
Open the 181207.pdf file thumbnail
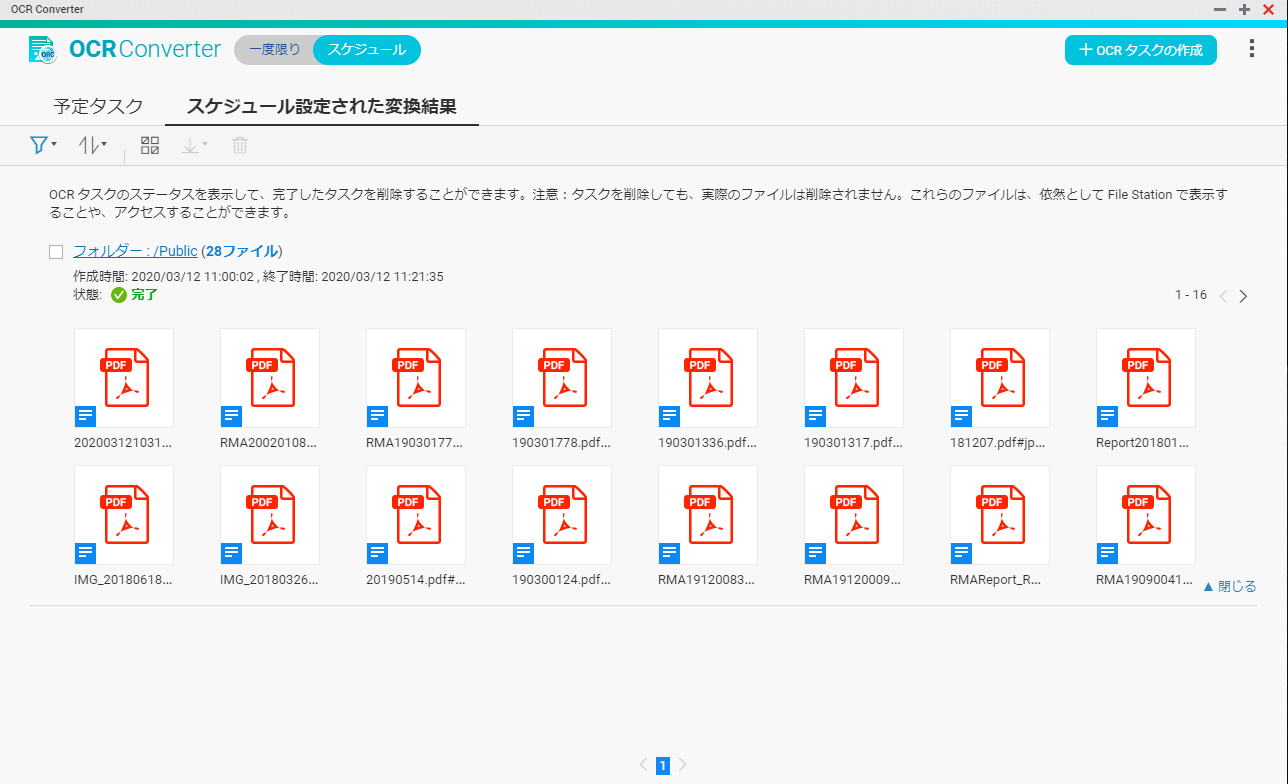pyautogui.click(x=1000, y=378)
